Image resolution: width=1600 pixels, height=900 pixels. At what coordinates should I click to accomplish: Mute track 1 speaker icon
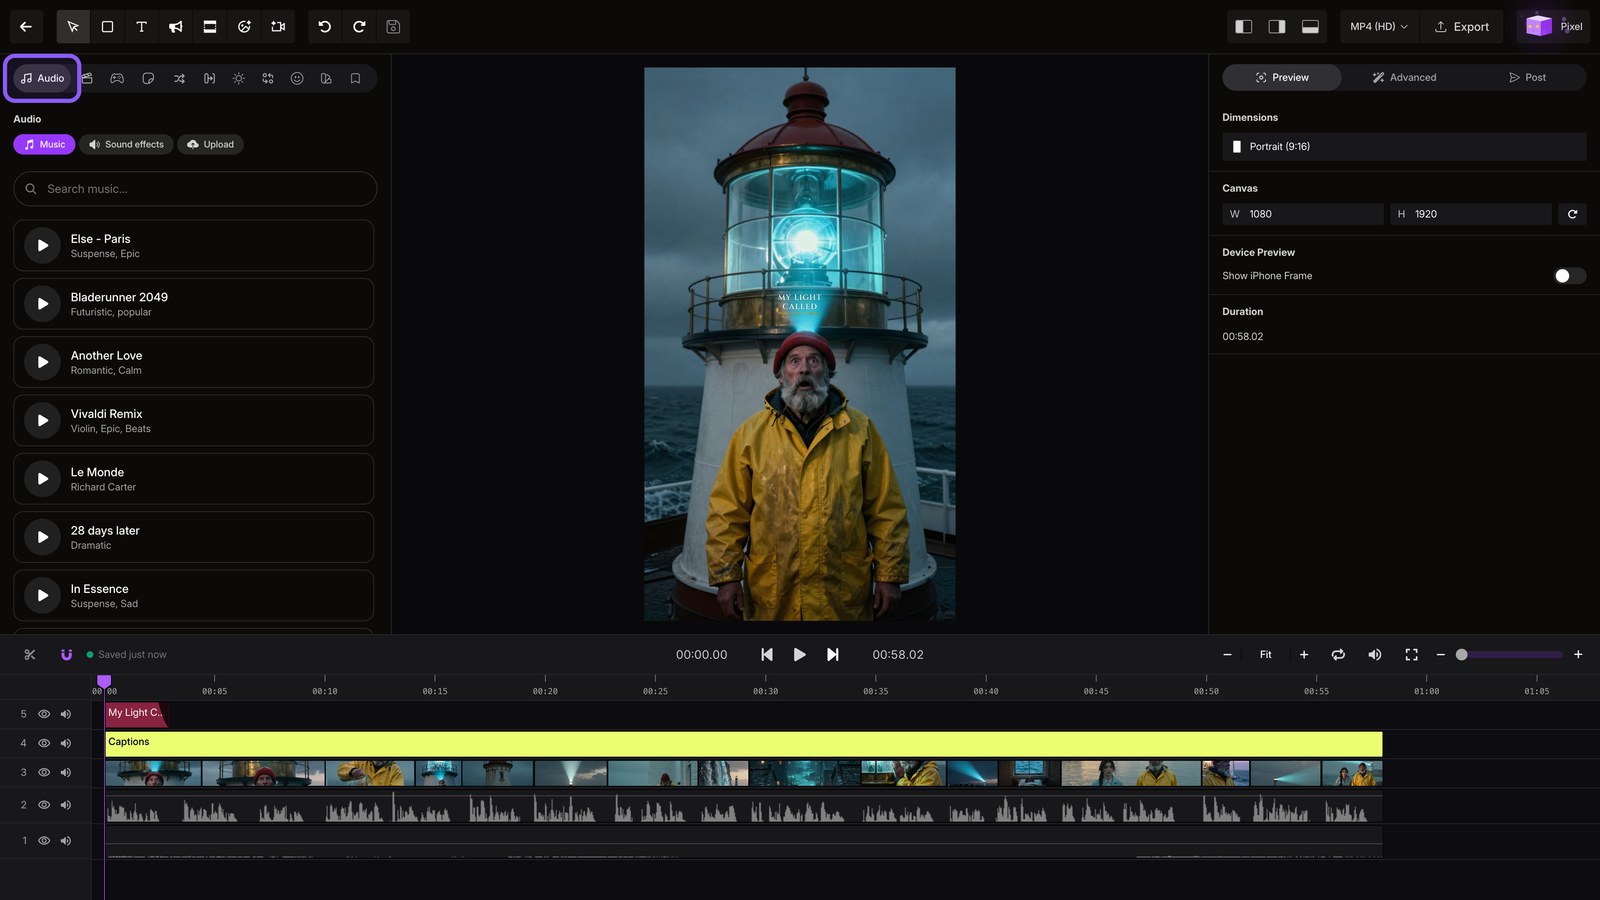click(x=66, y=841)
